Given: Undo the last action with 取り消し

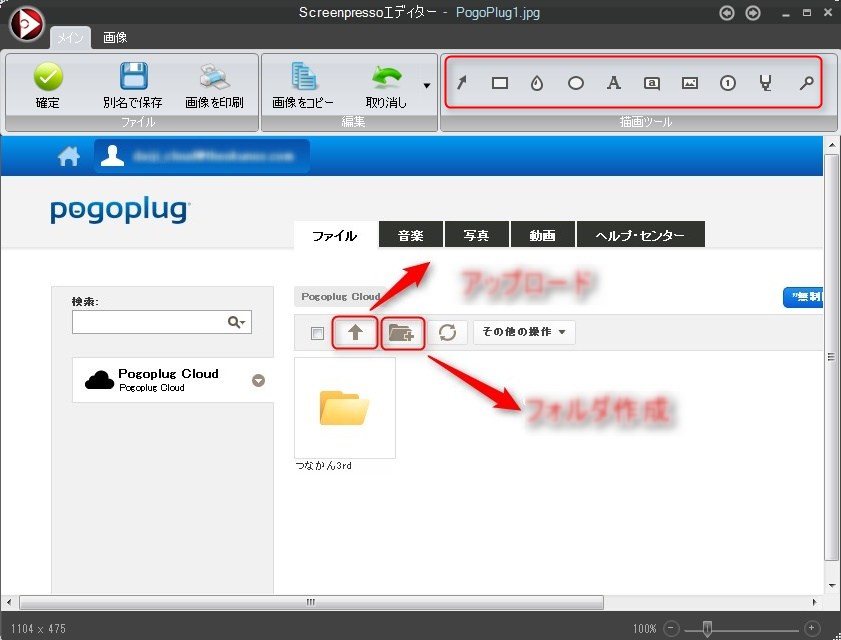Looking at the screenshot, I should click(x=386, y=85).
